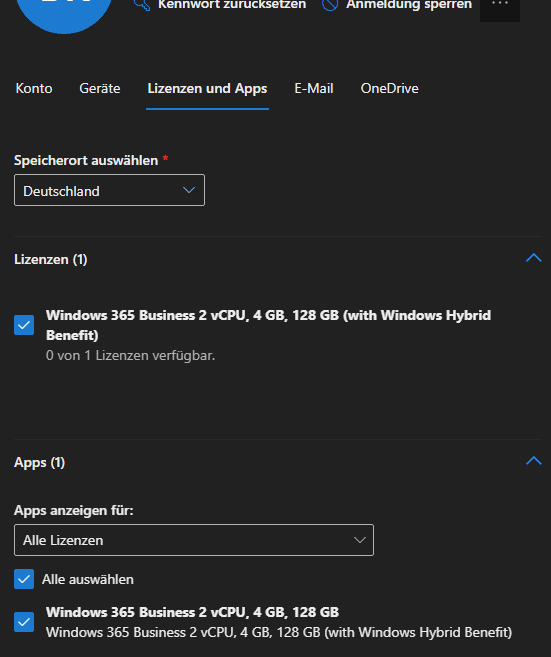Image resolution: width=551 pixels, height=657 pixels.
Task: Click the Apps (1) heading
Action: [x=39, y=463]
